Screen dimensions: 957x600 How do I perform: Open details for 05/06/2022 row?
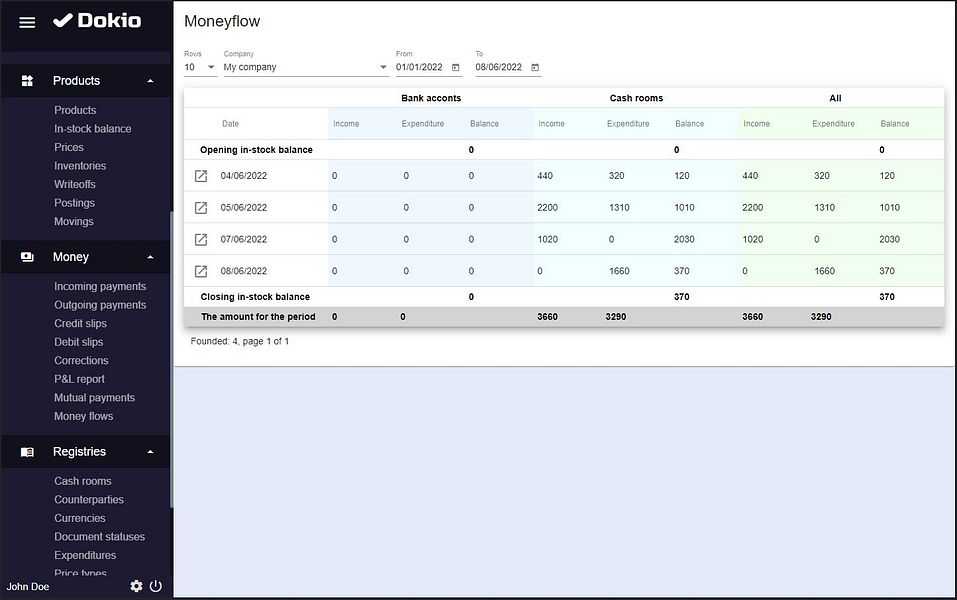click(x=201, y=208)
